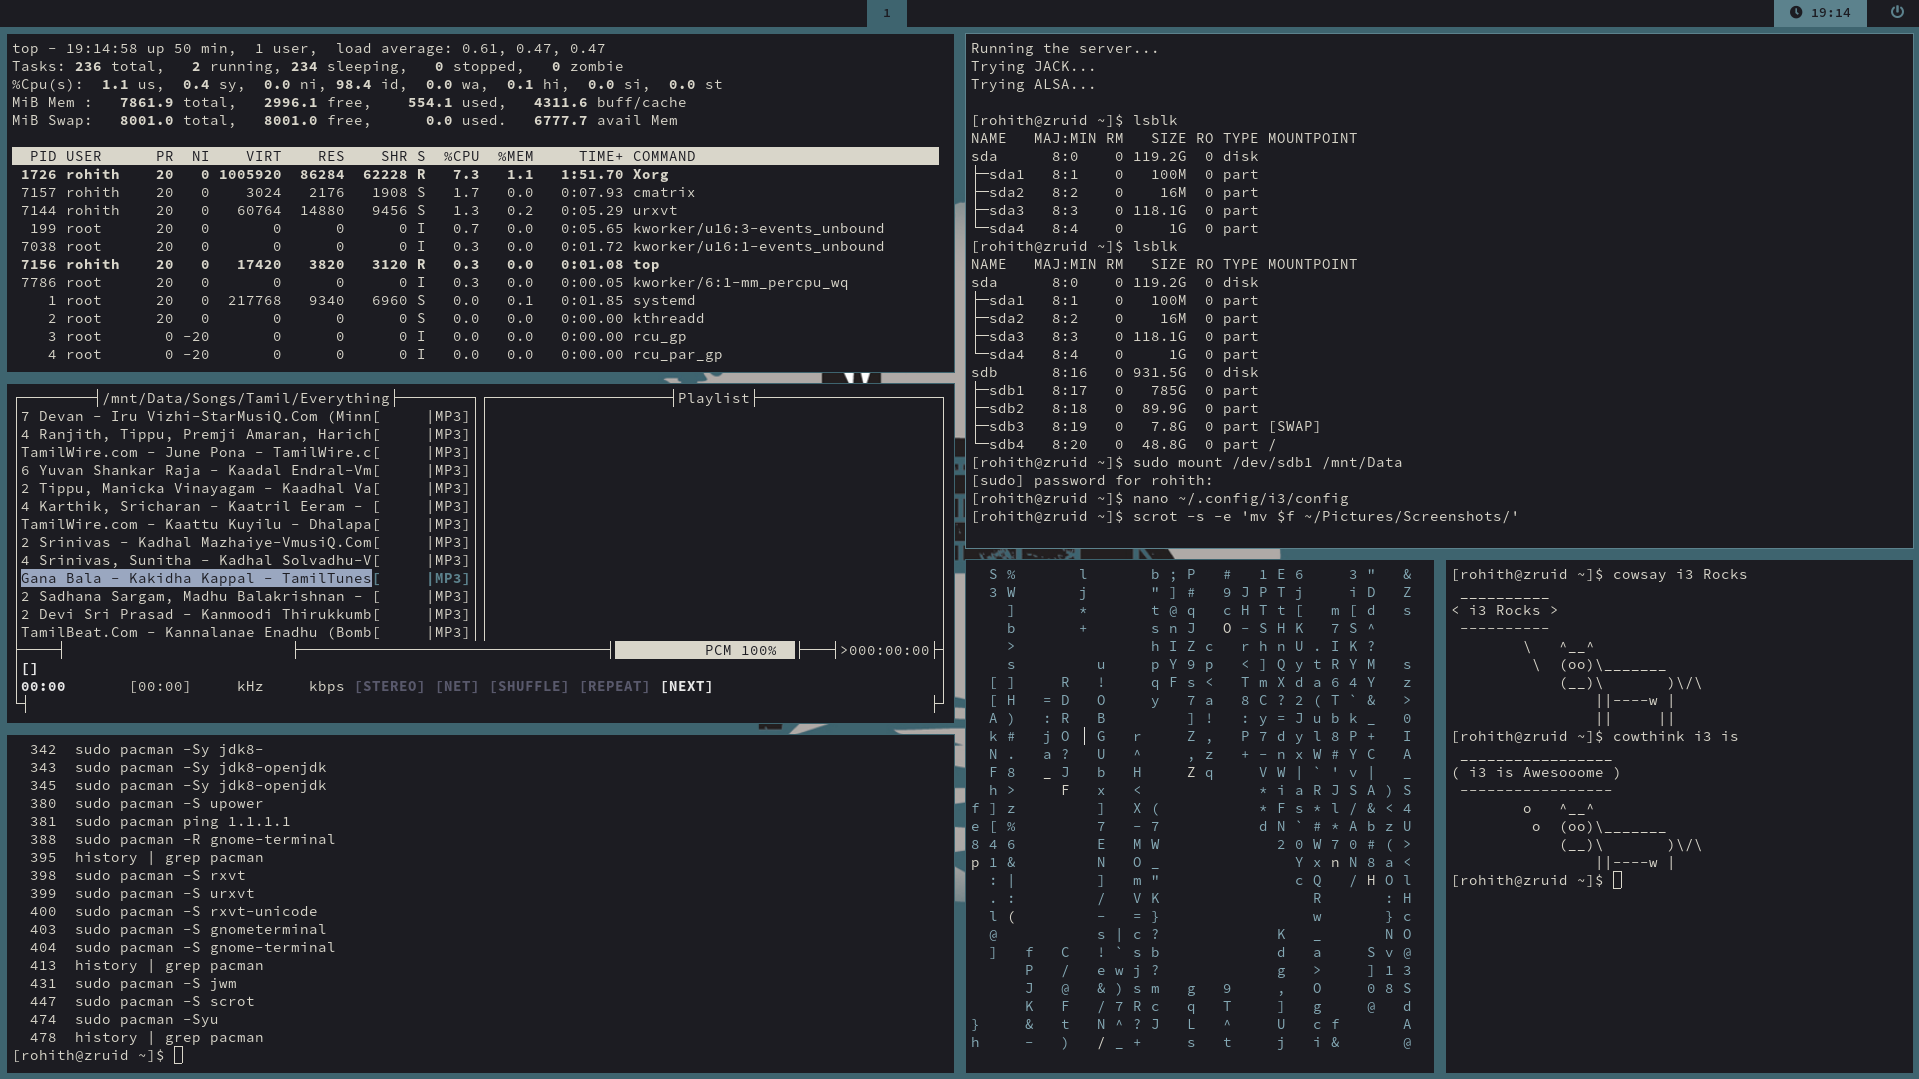The image size is (1919, 1079).
Task: Click the clock icon showing 19:14
Action: [x=1796, y=12]
